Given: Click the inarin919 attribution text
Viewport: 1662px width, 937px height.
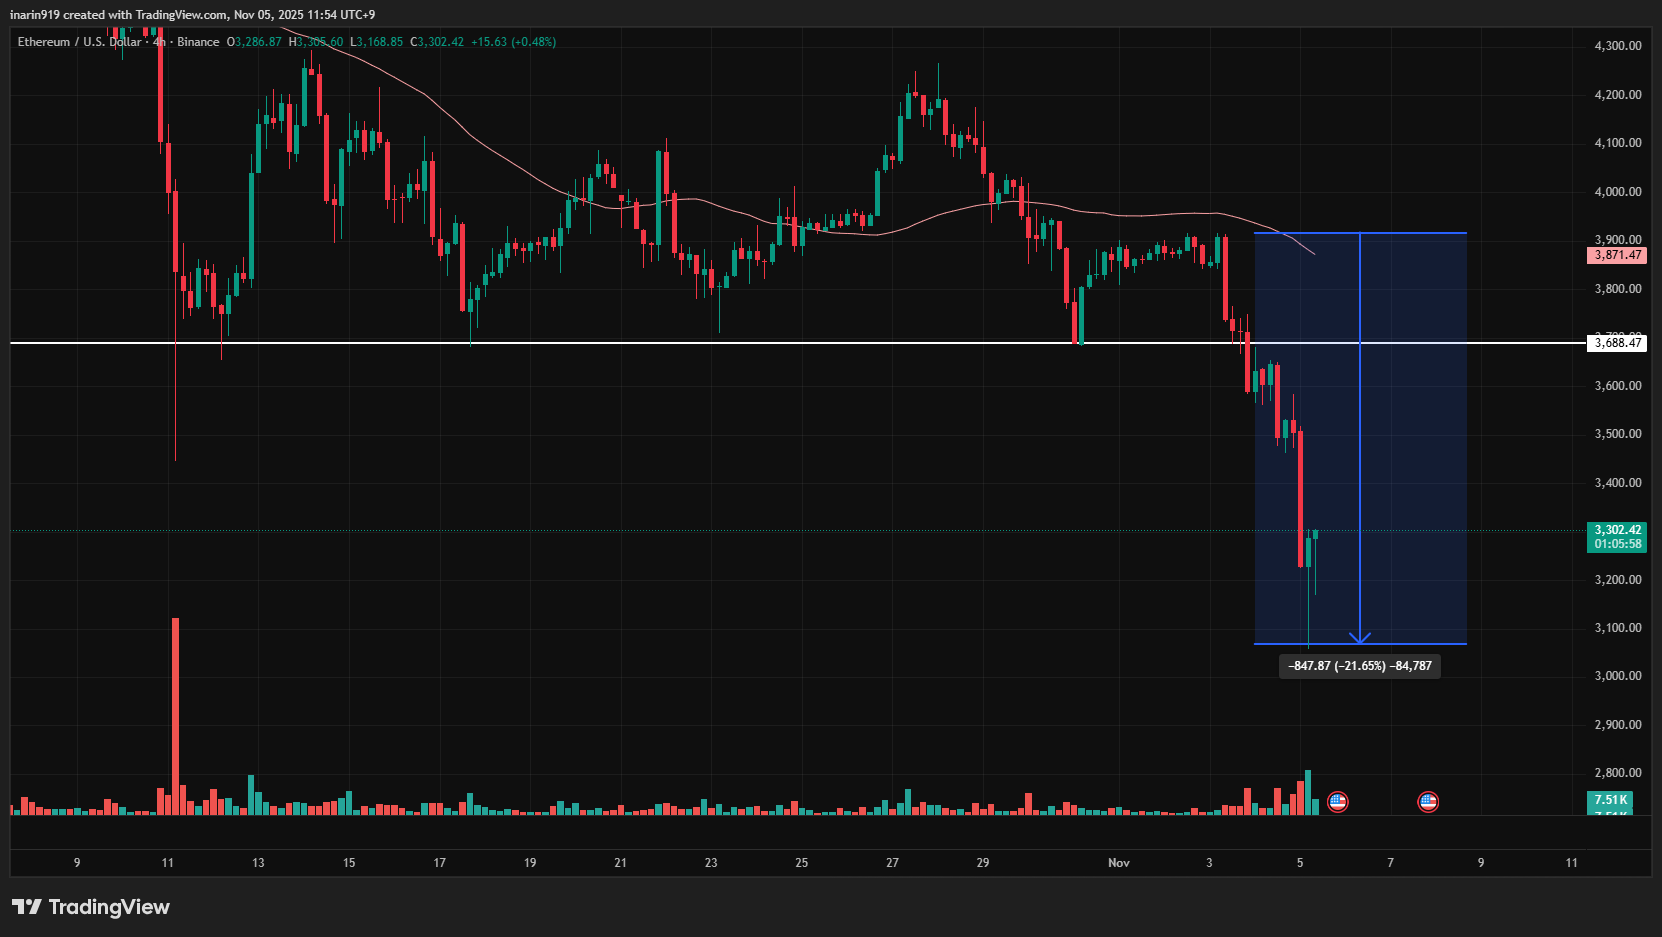Looking at the screenshot, I should (35, 14).
